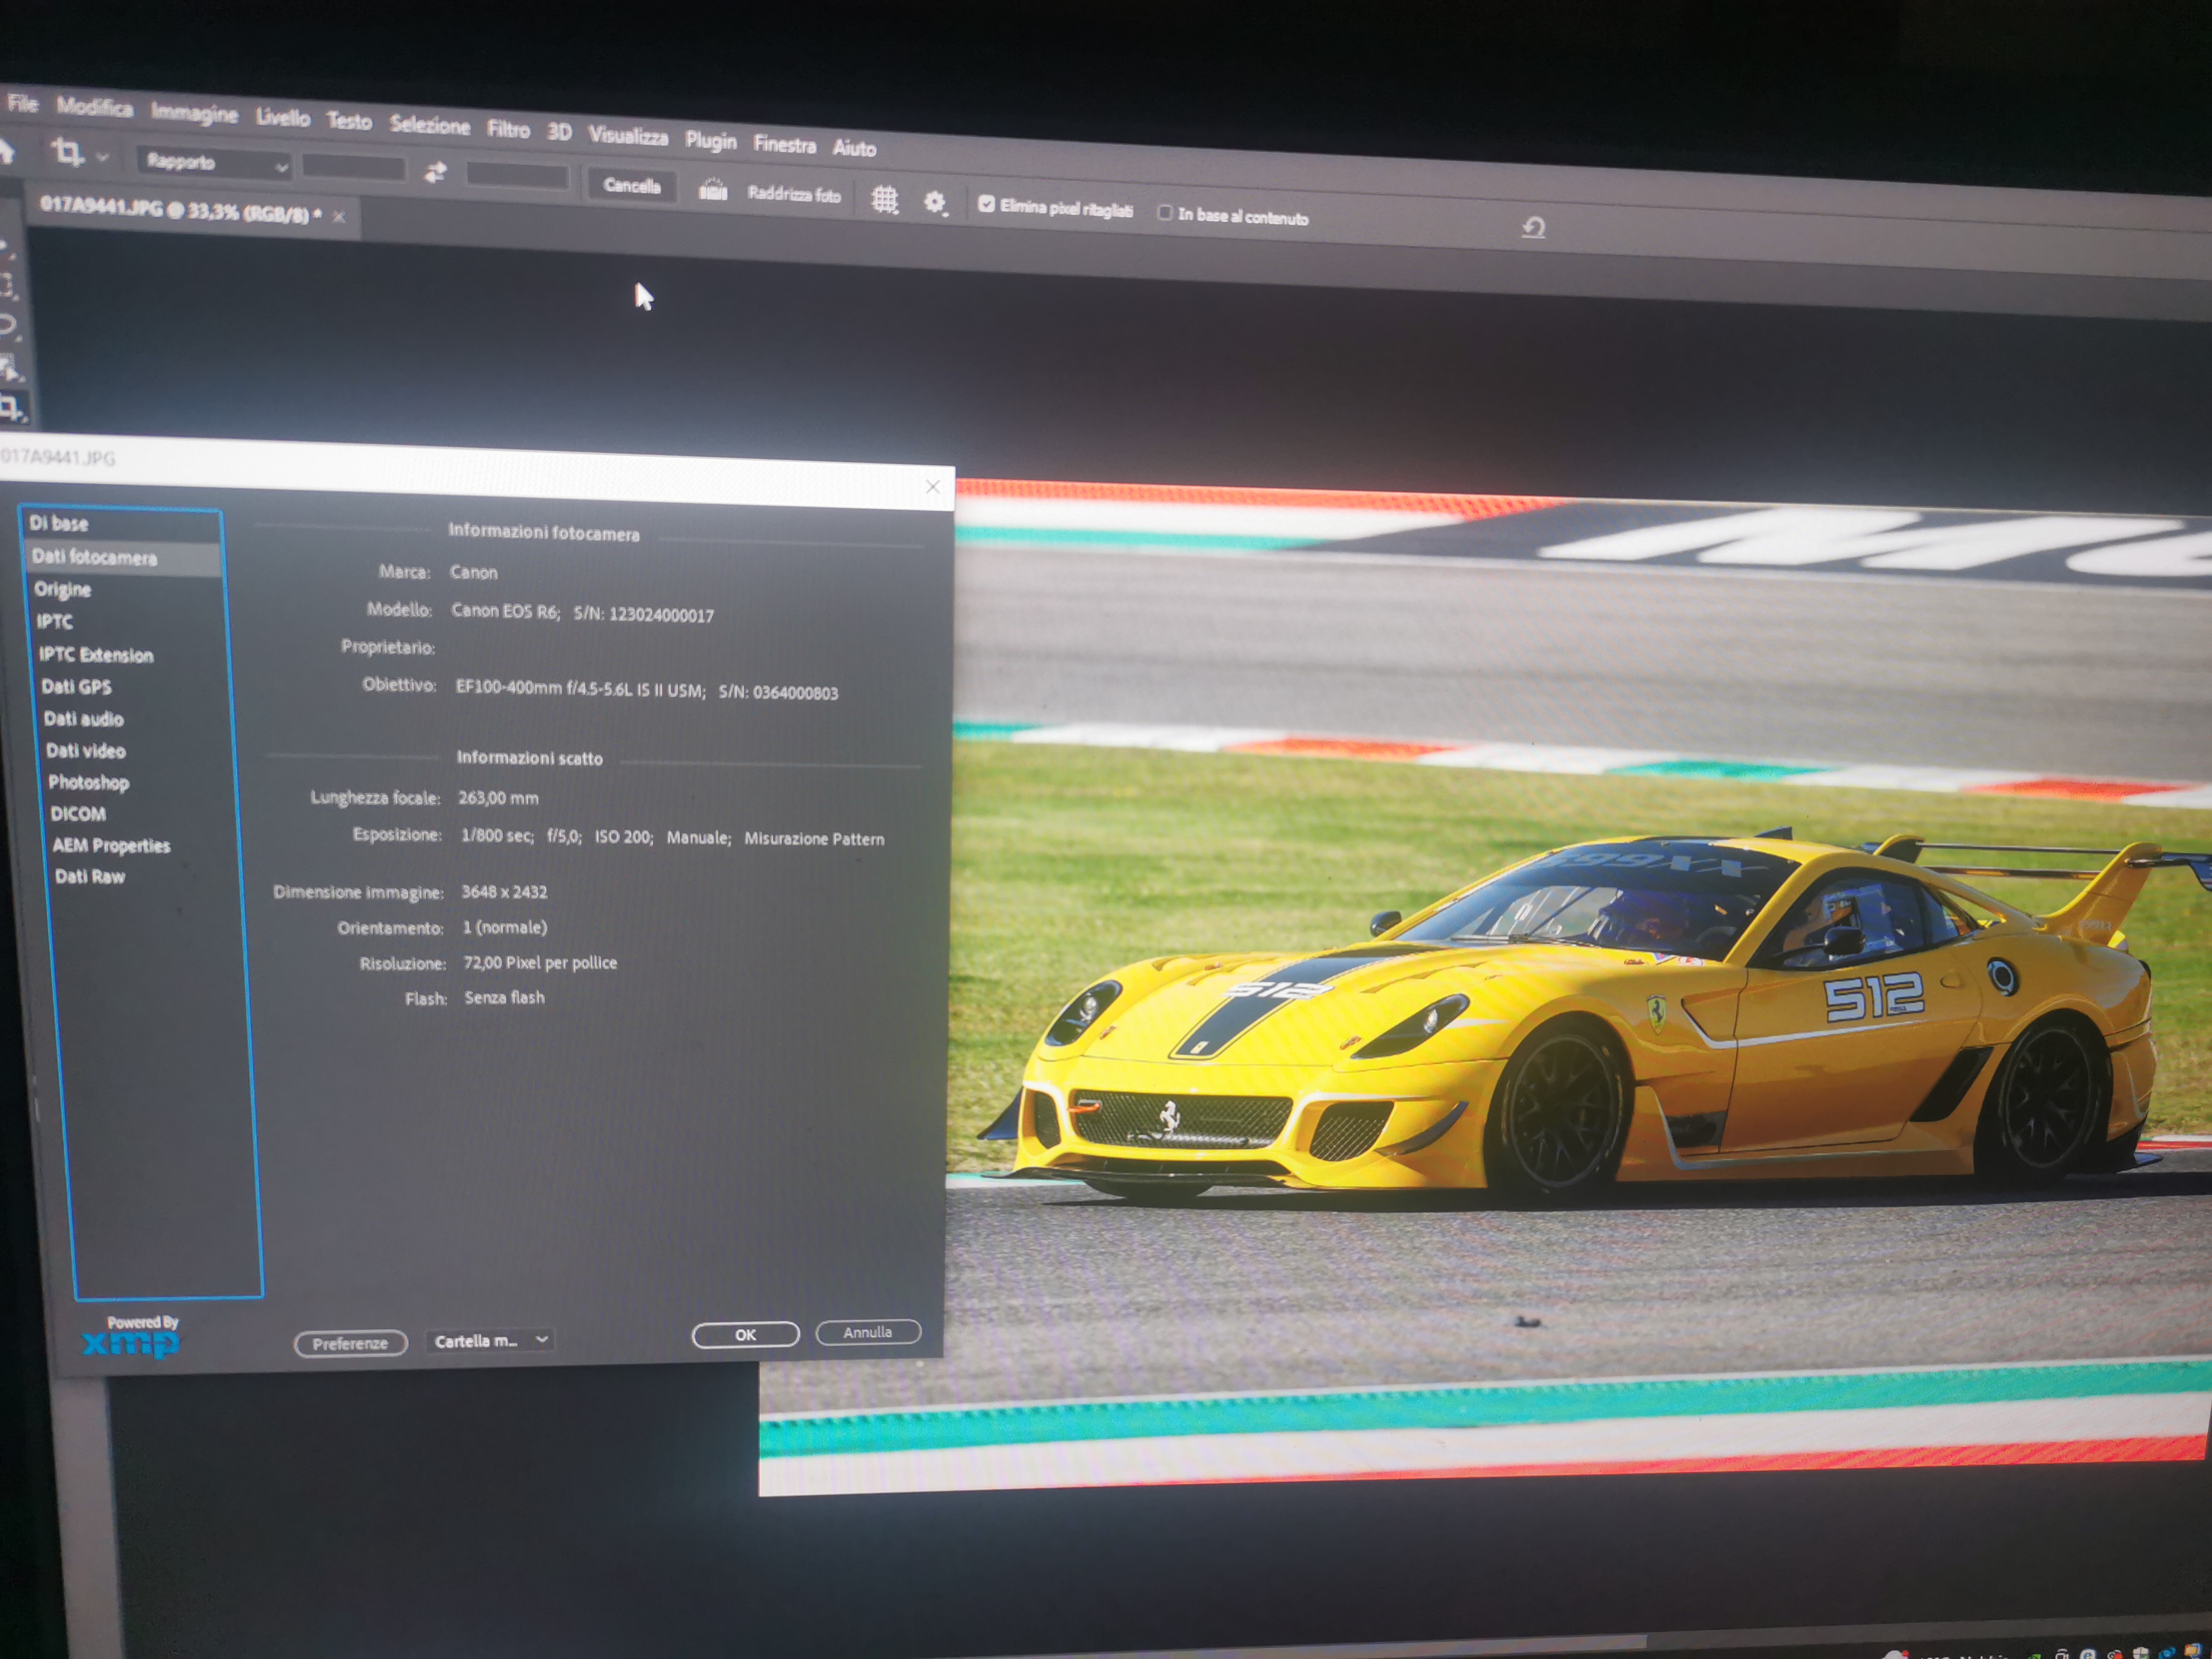Click the Annulla button
This screenshot has width=2212, height=1659.
coord(867,1331)
